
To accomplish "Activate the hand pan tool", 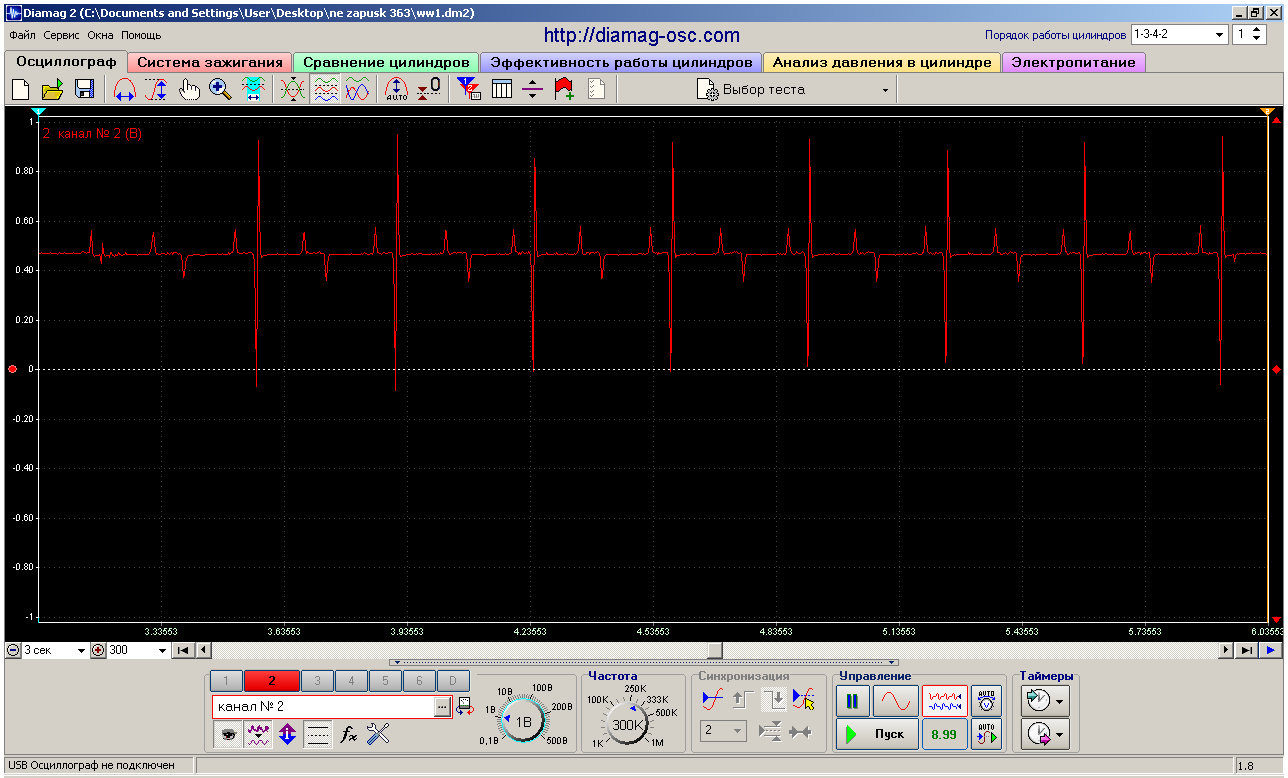I will pos(189,89).
